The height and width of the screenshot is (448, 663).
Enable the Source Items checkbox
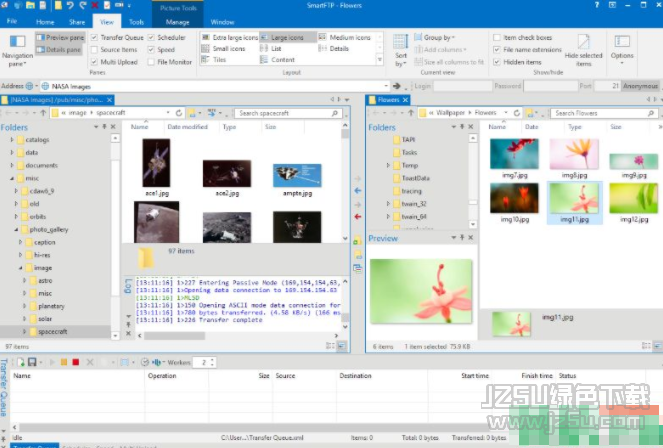tap(94, 50)
